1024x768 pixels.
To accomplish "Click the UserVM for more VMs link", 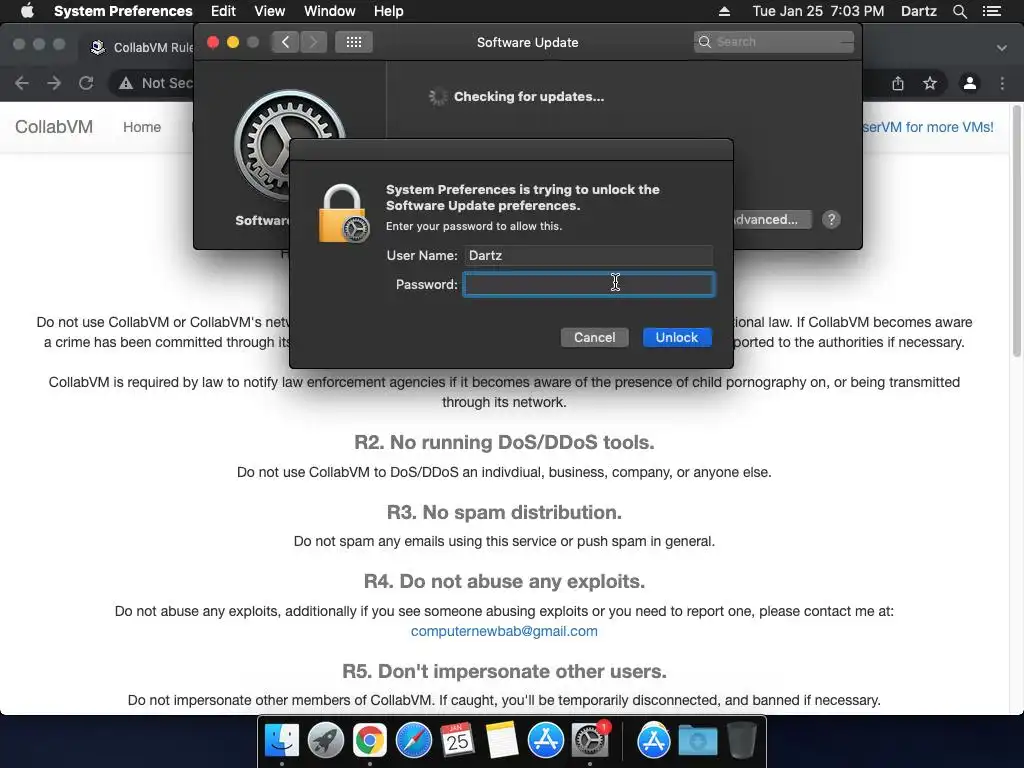I will click(x=928, y=127).
